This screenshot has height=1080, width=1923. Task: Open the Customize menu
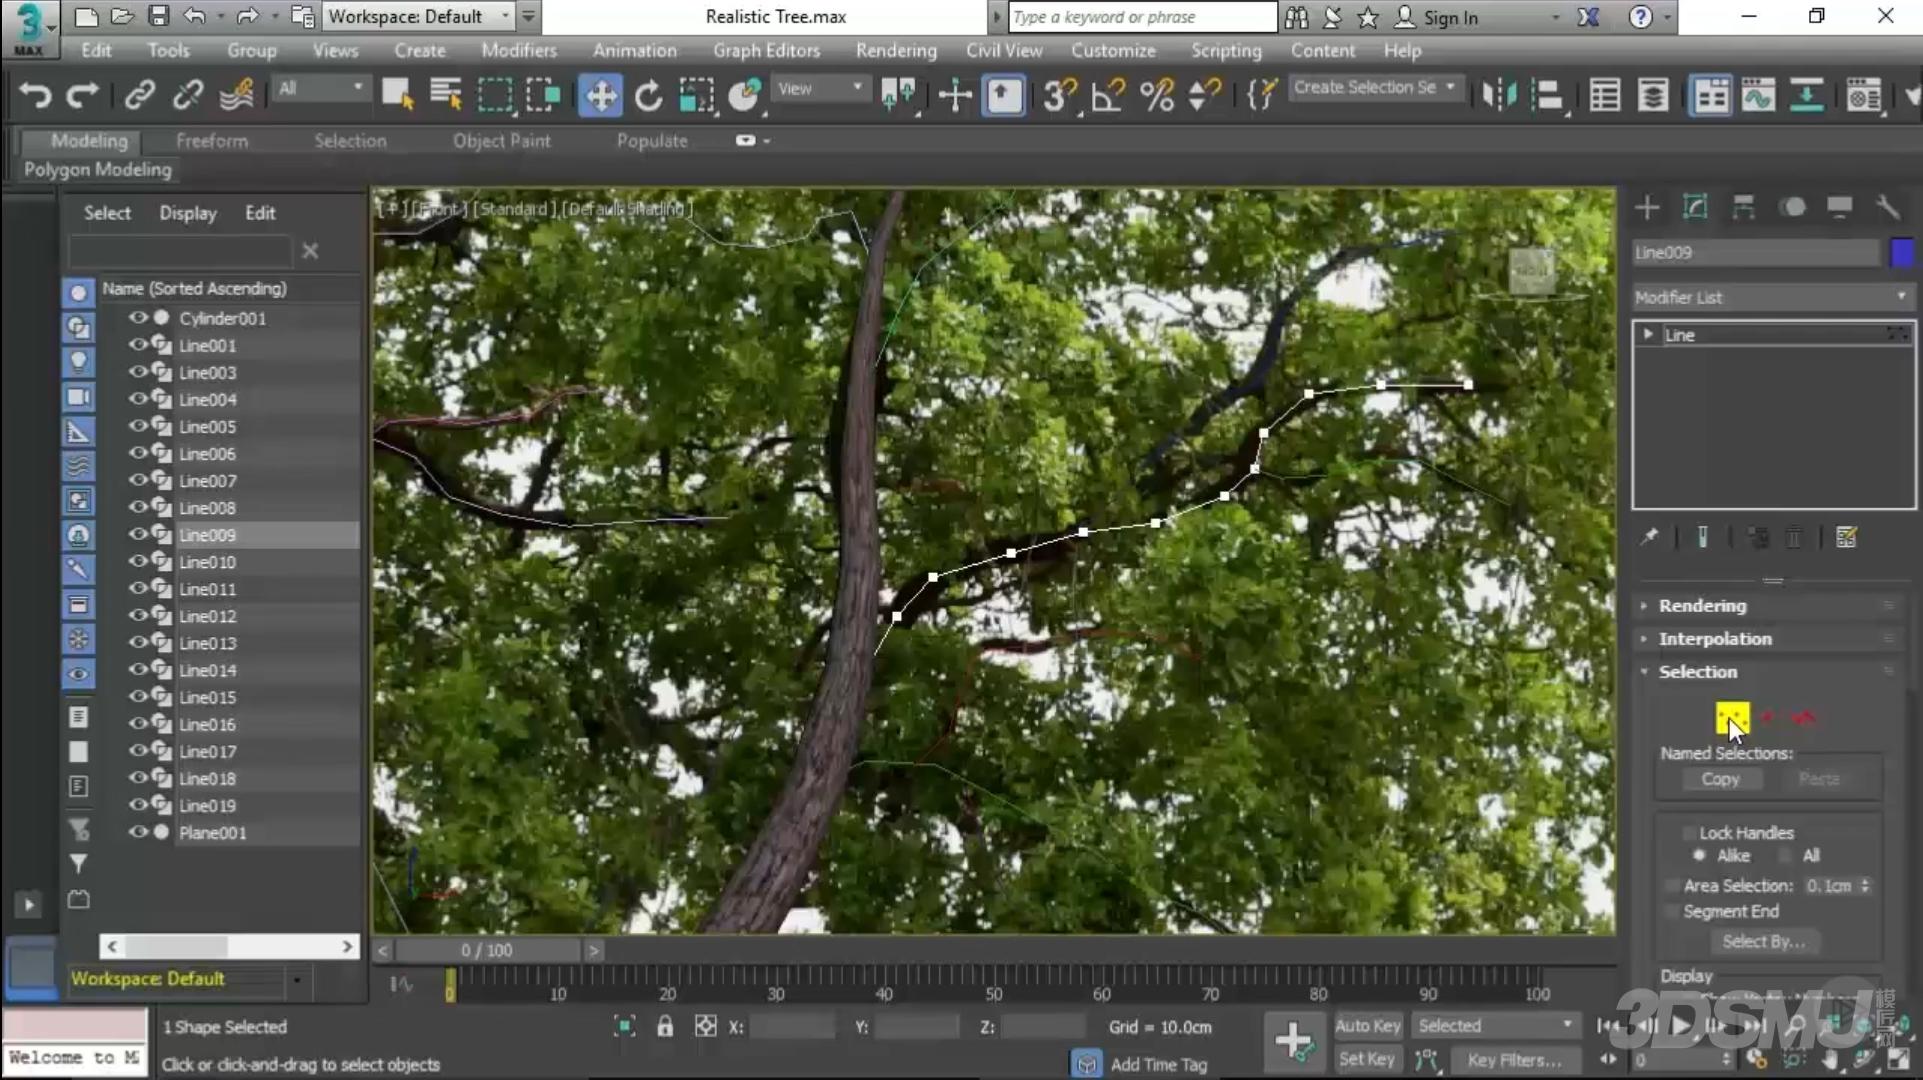(1113, 50)
